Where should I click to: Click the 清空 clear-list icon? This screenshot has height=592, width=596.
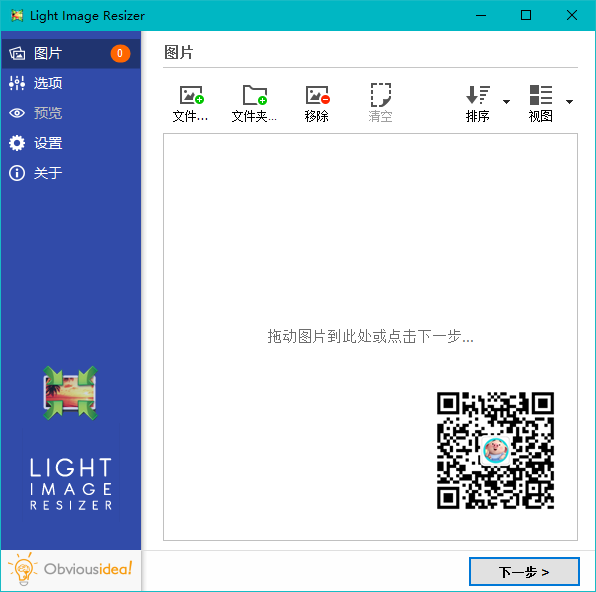(380, 95)
